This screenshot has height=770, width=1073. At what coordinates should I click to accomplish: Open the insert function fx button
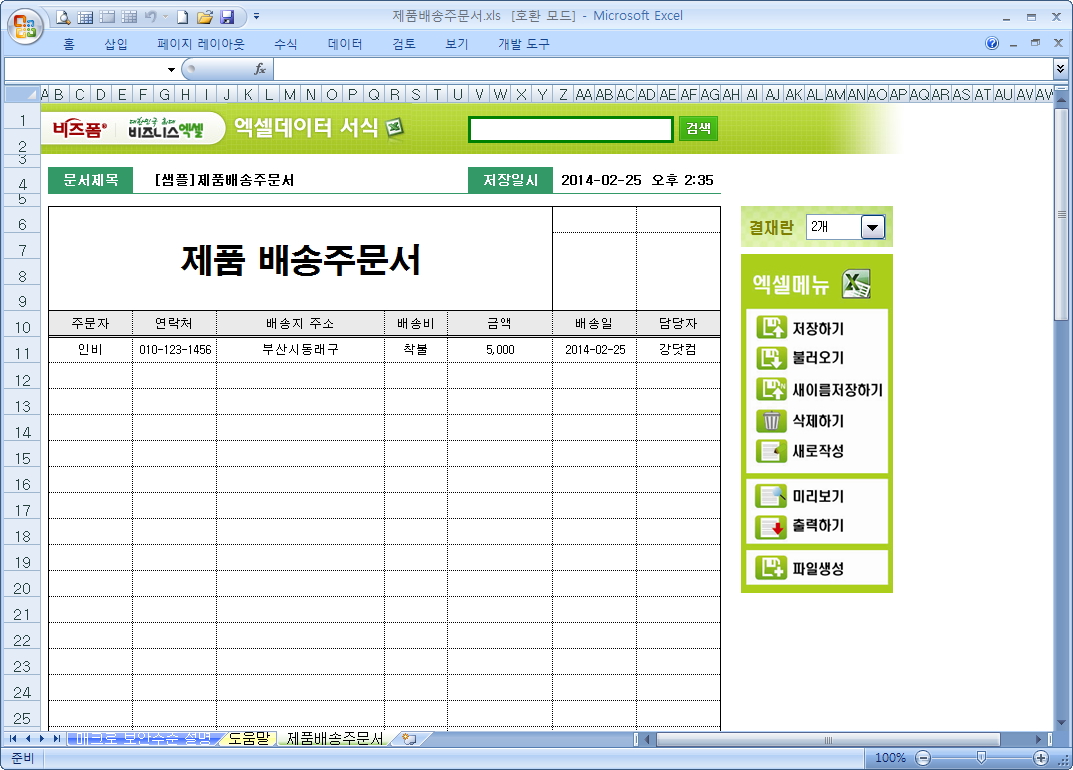click(x=260, y=69)
